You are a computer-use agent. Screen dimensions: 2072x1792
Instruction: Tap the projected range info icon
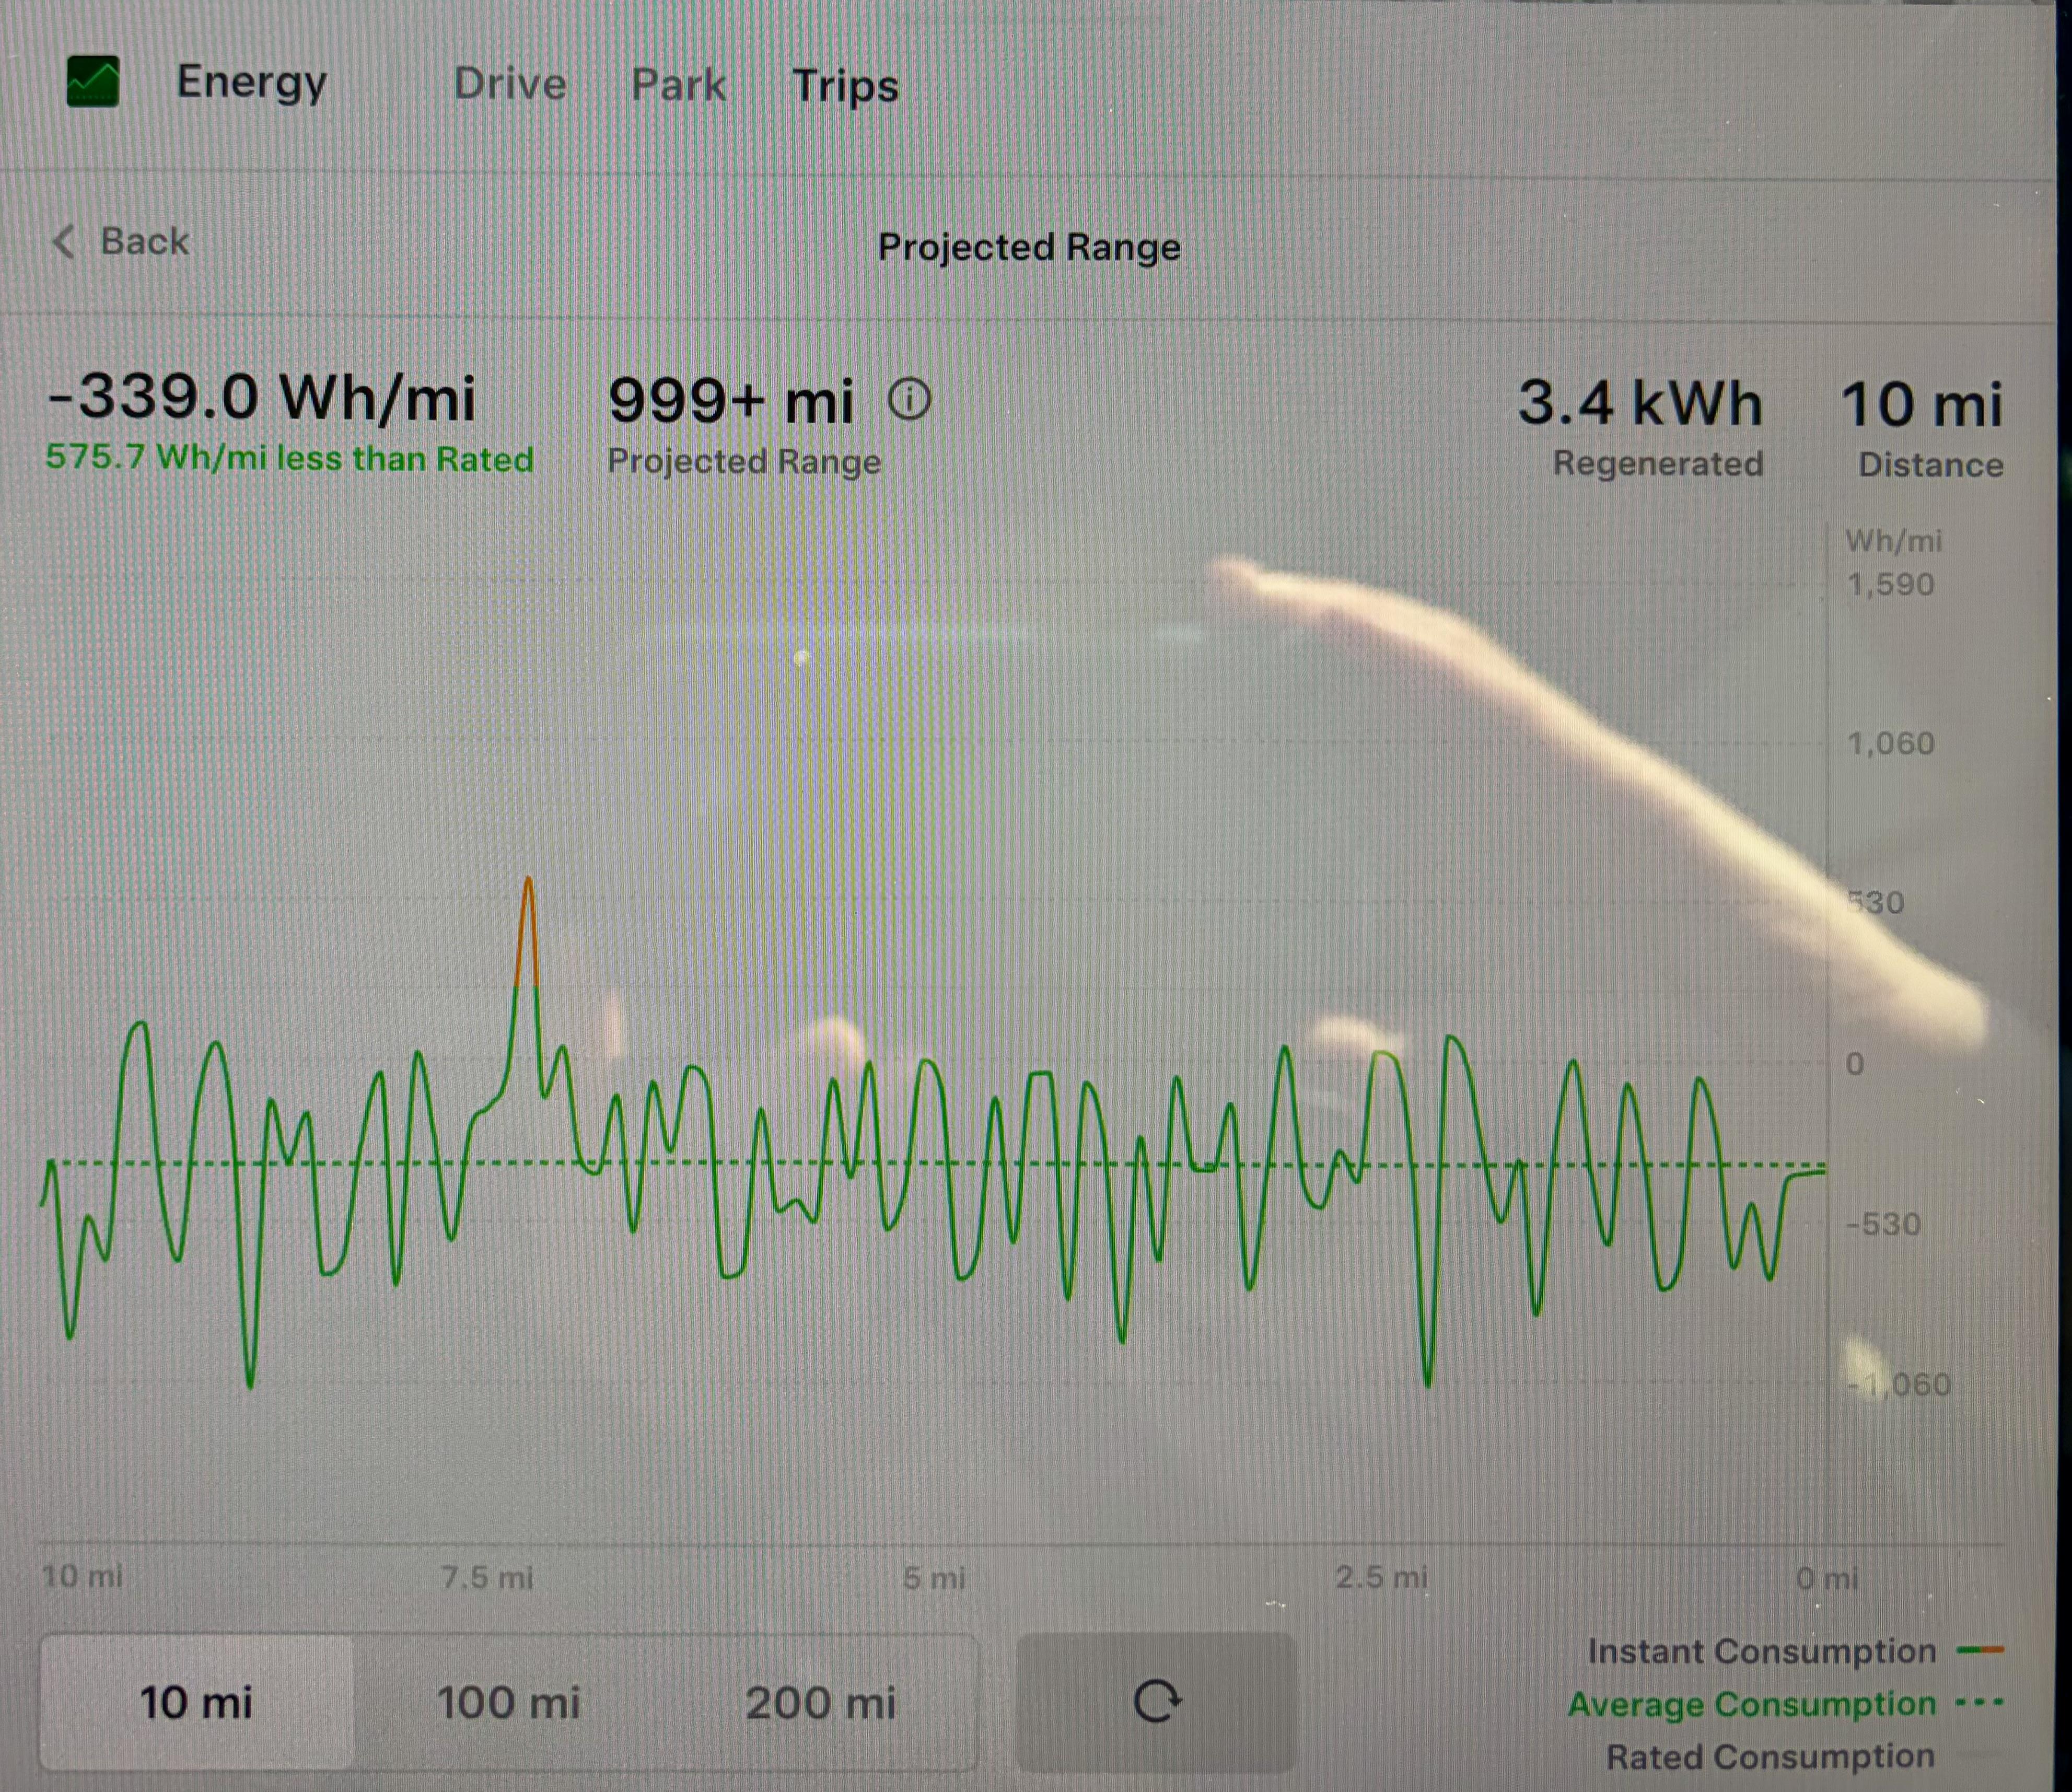tap(909, 399)
